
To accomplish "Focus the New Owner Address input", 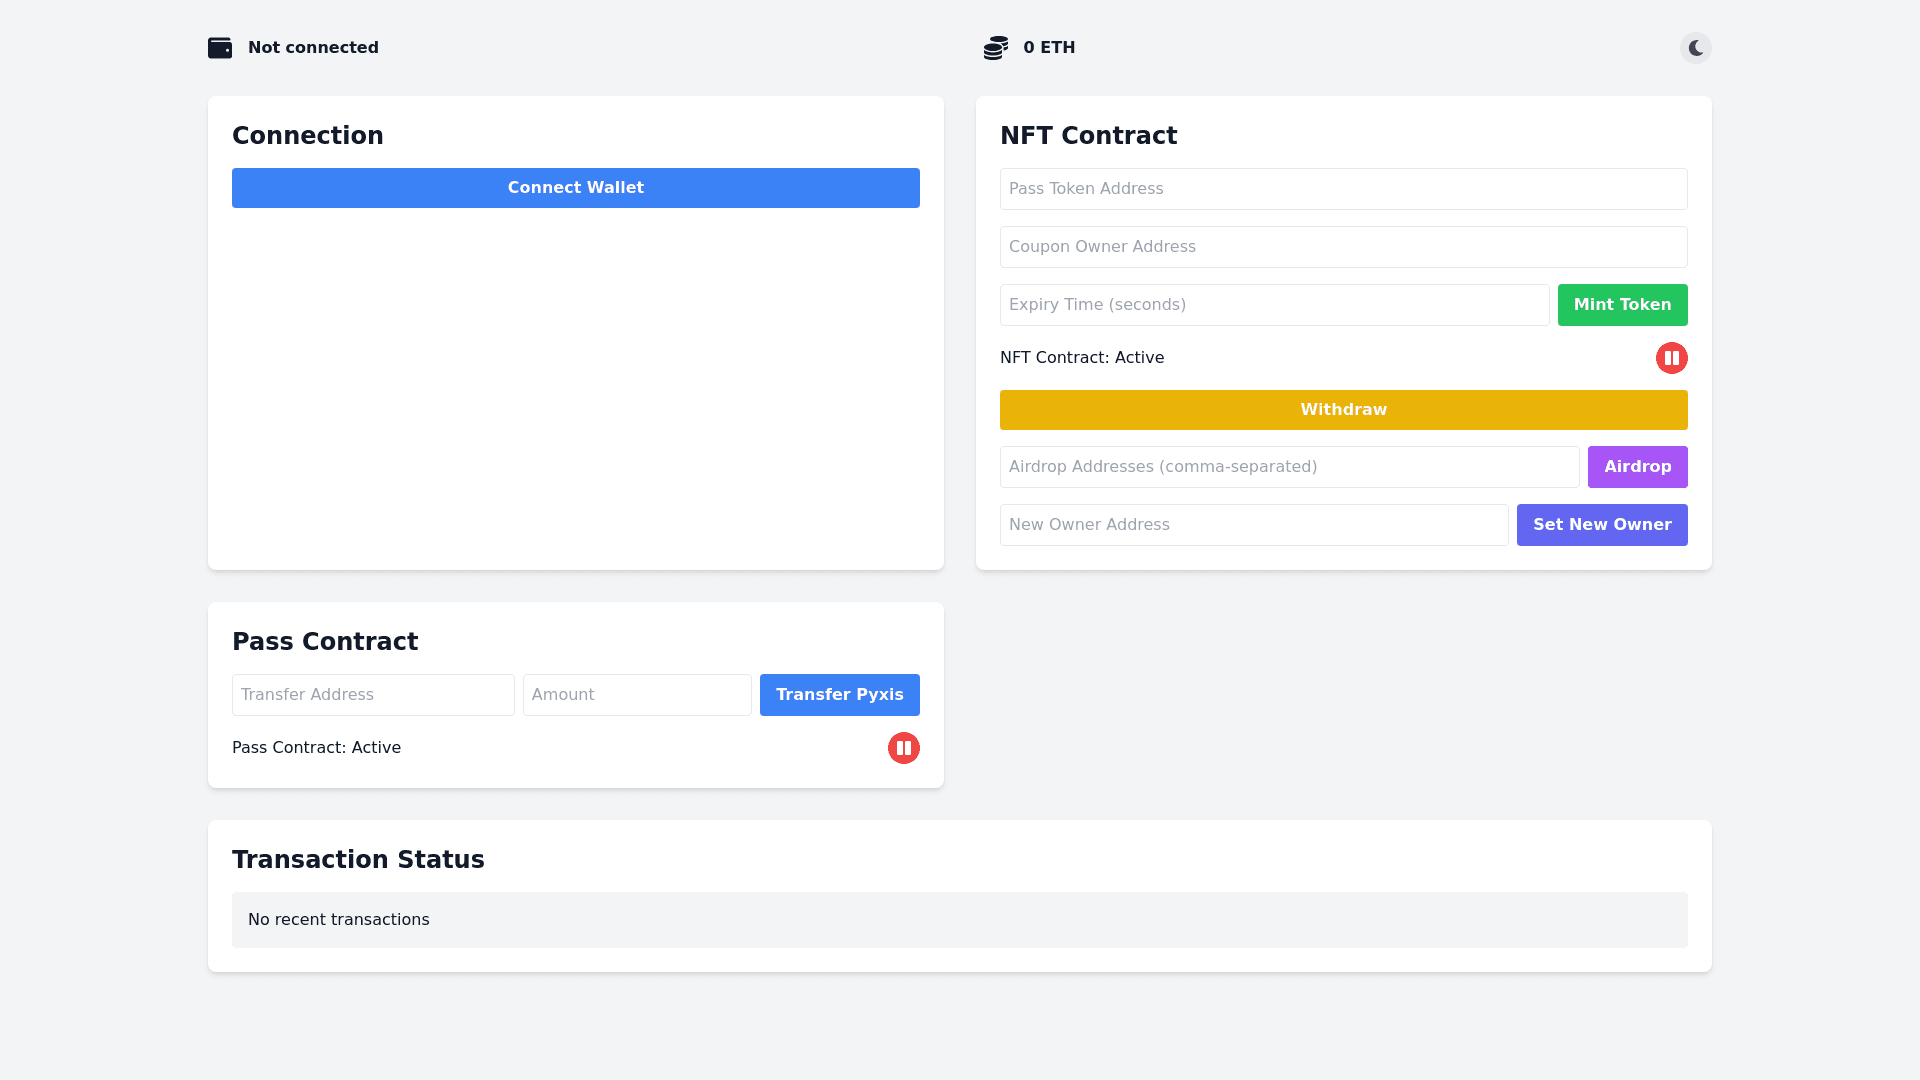I will [x=1253, y=525].
